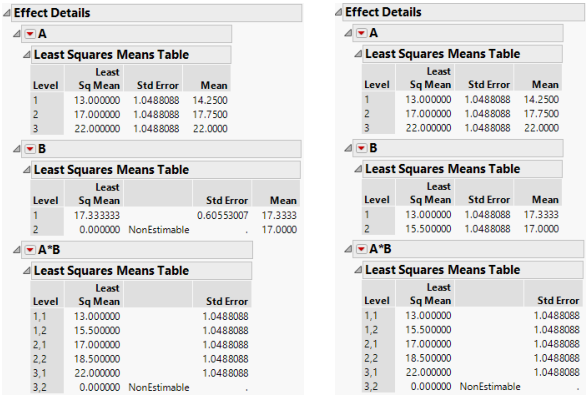Collapse effect A*B section in left panel
588x396 pixels.
(x=16, y=250)
